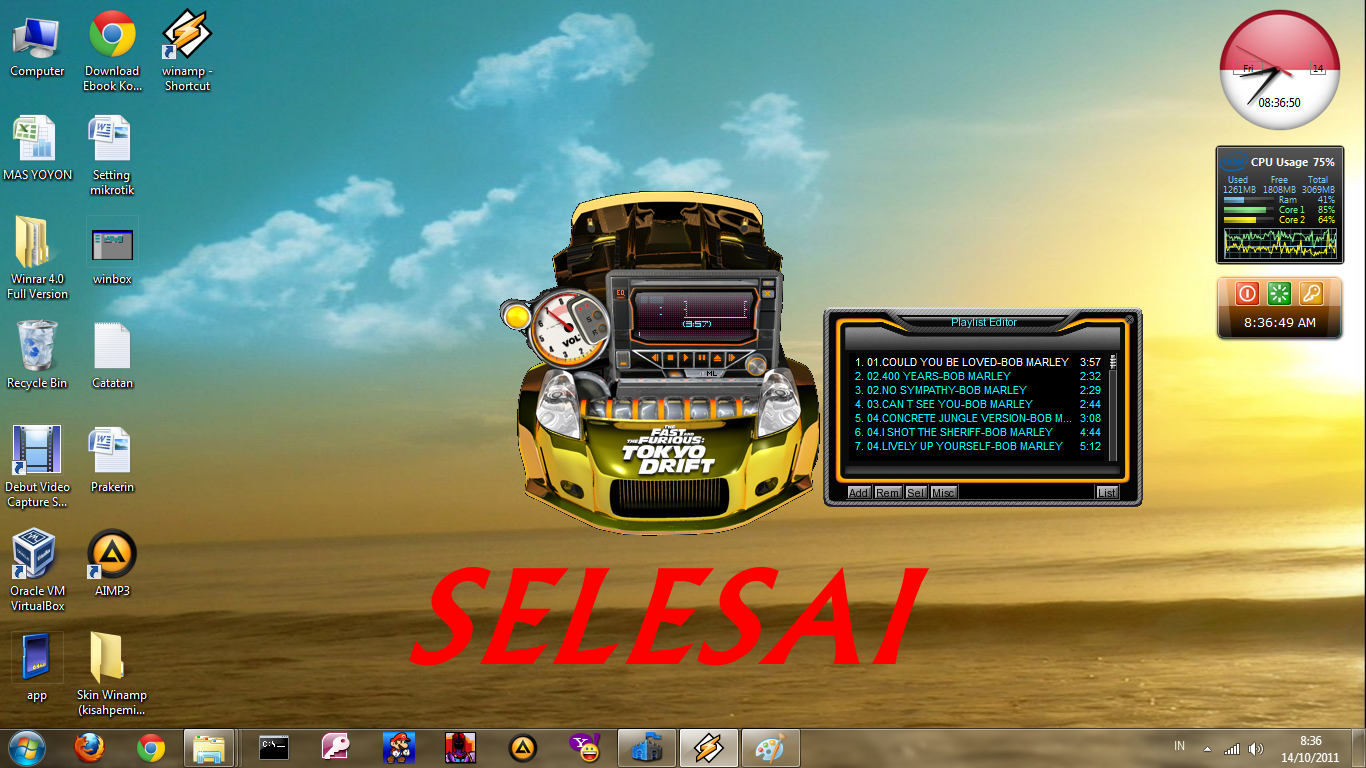Select the Recycle Bin icon
The width and height of the screenshot is (1366, 768).
pyautogui.click(x=37, y=355)
